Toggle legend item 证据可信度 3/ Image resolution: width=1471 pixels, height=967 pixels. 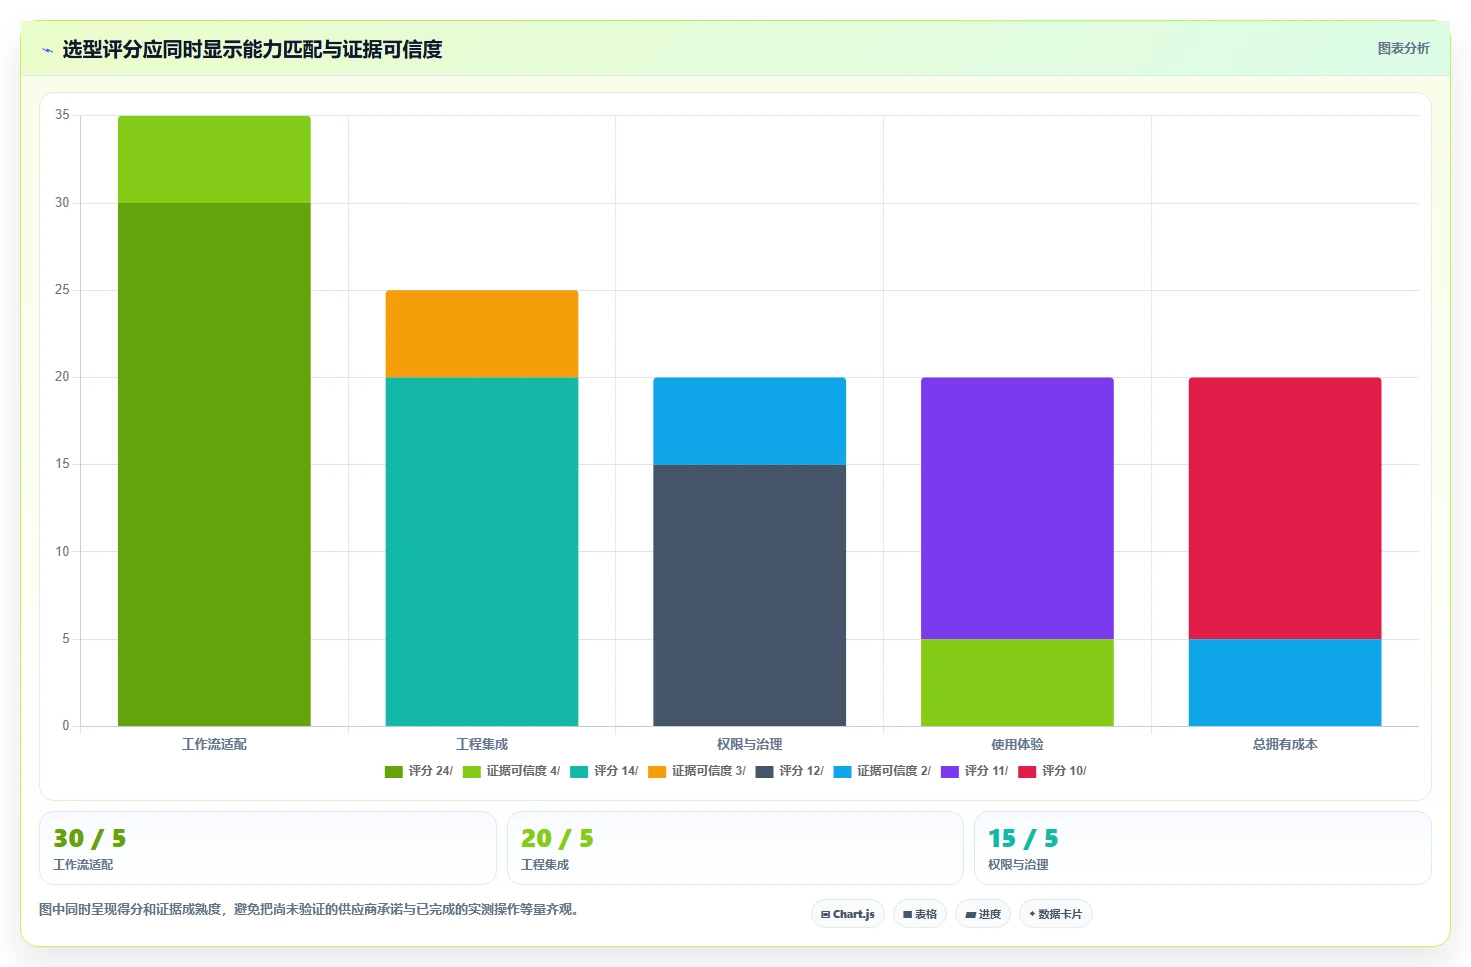[x=697, y=771]
